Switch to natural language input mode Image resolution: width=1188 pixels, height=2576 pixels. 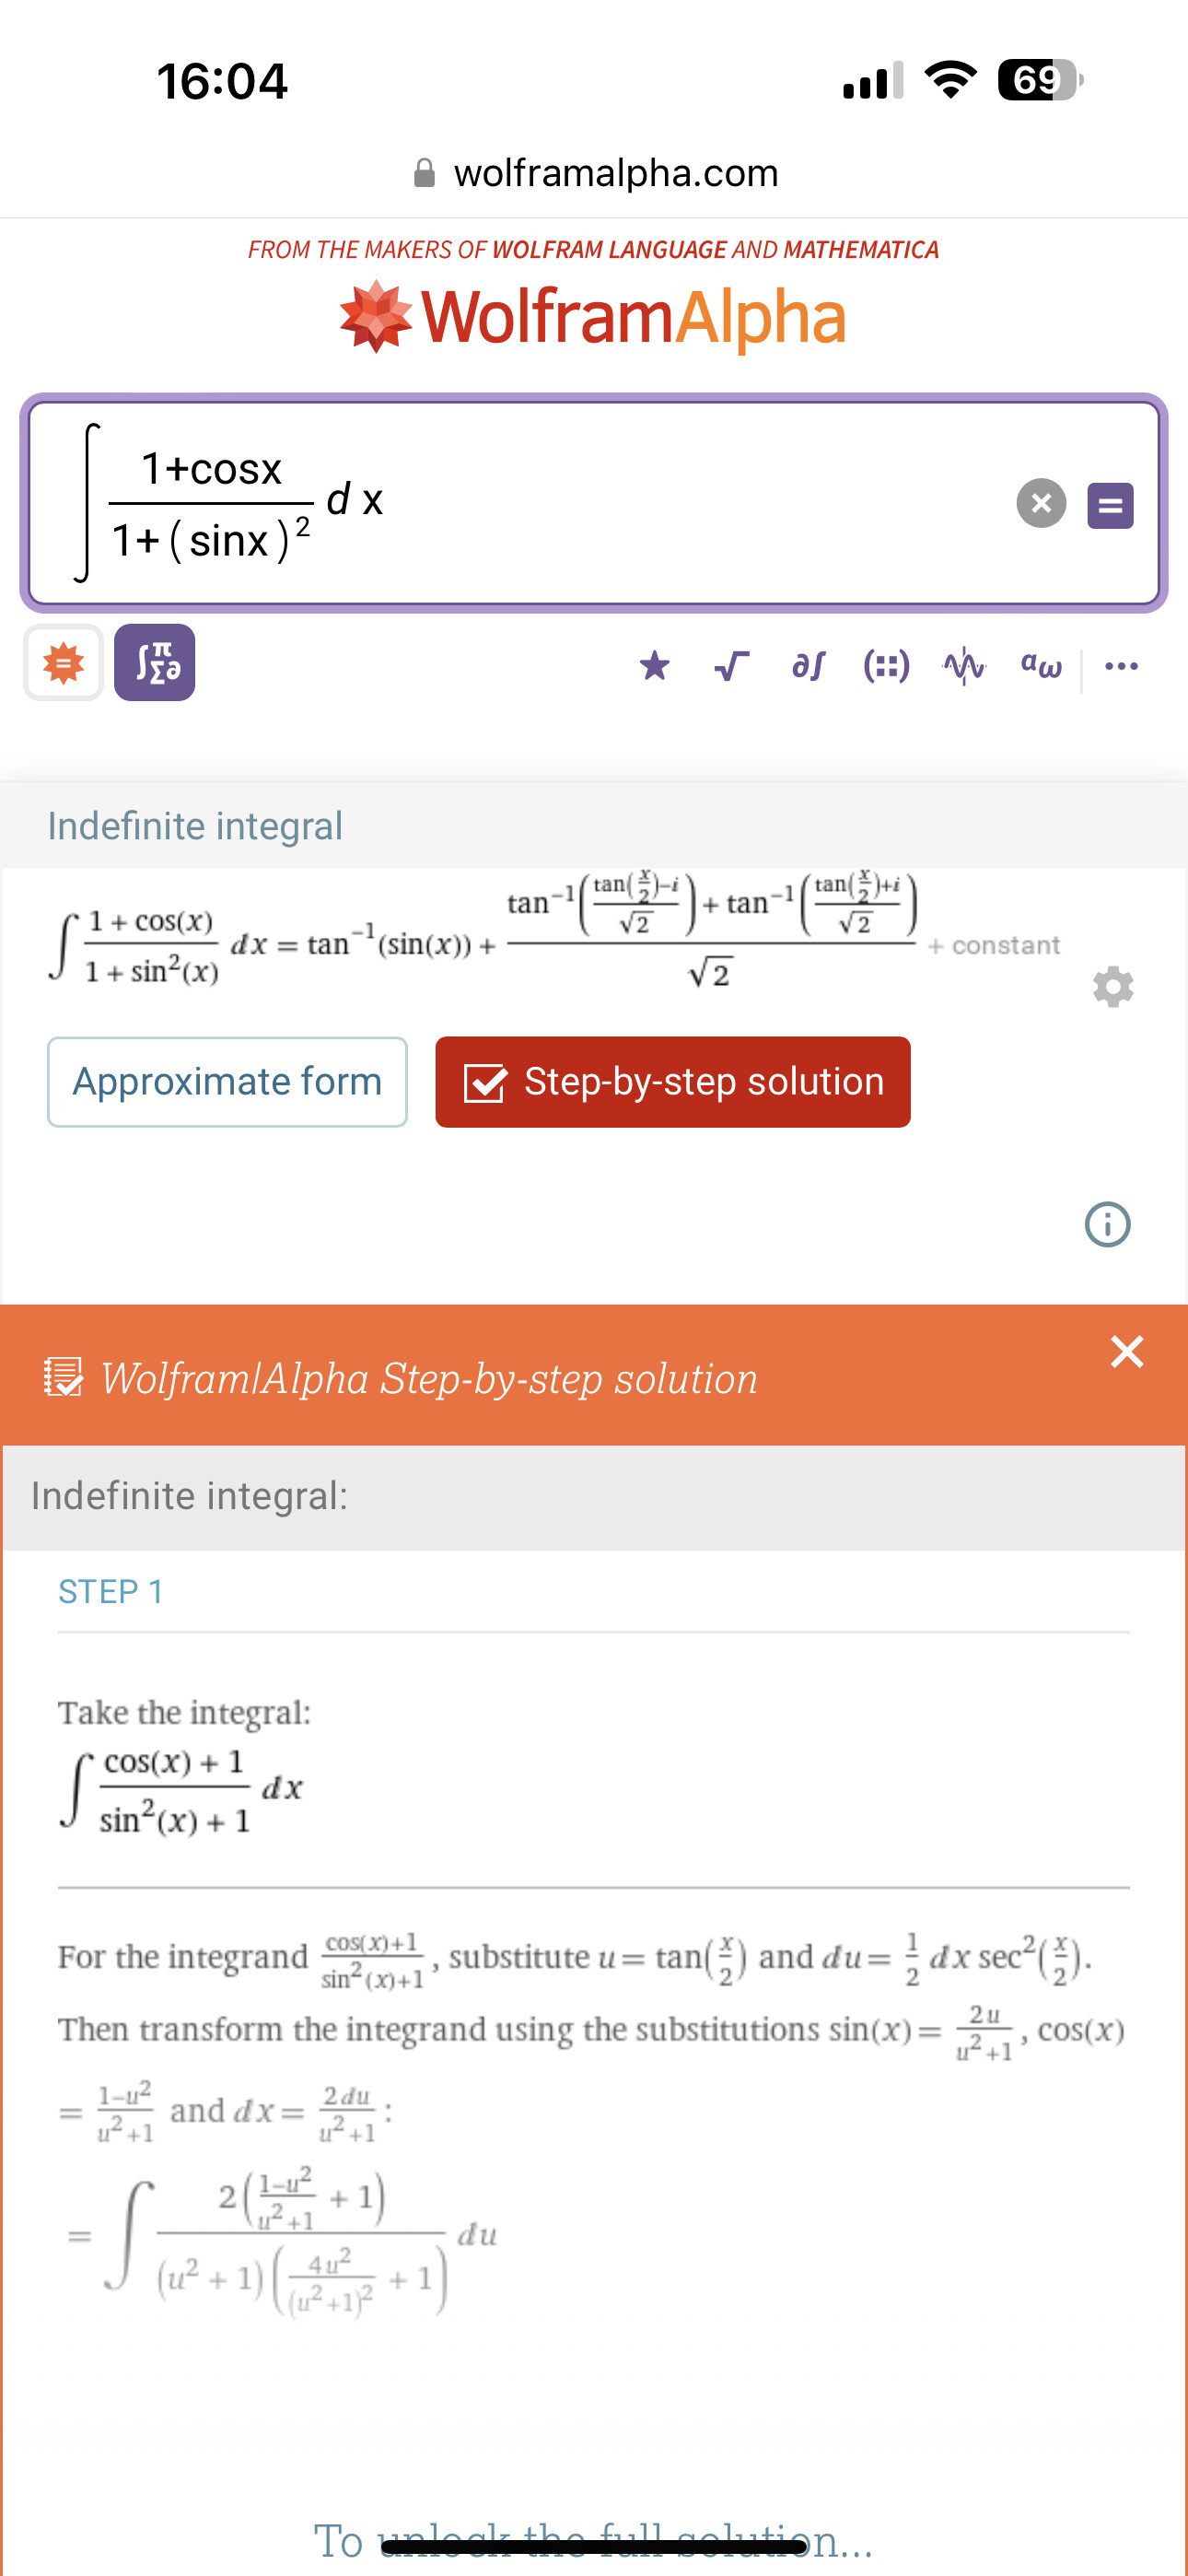click(64, 663)
